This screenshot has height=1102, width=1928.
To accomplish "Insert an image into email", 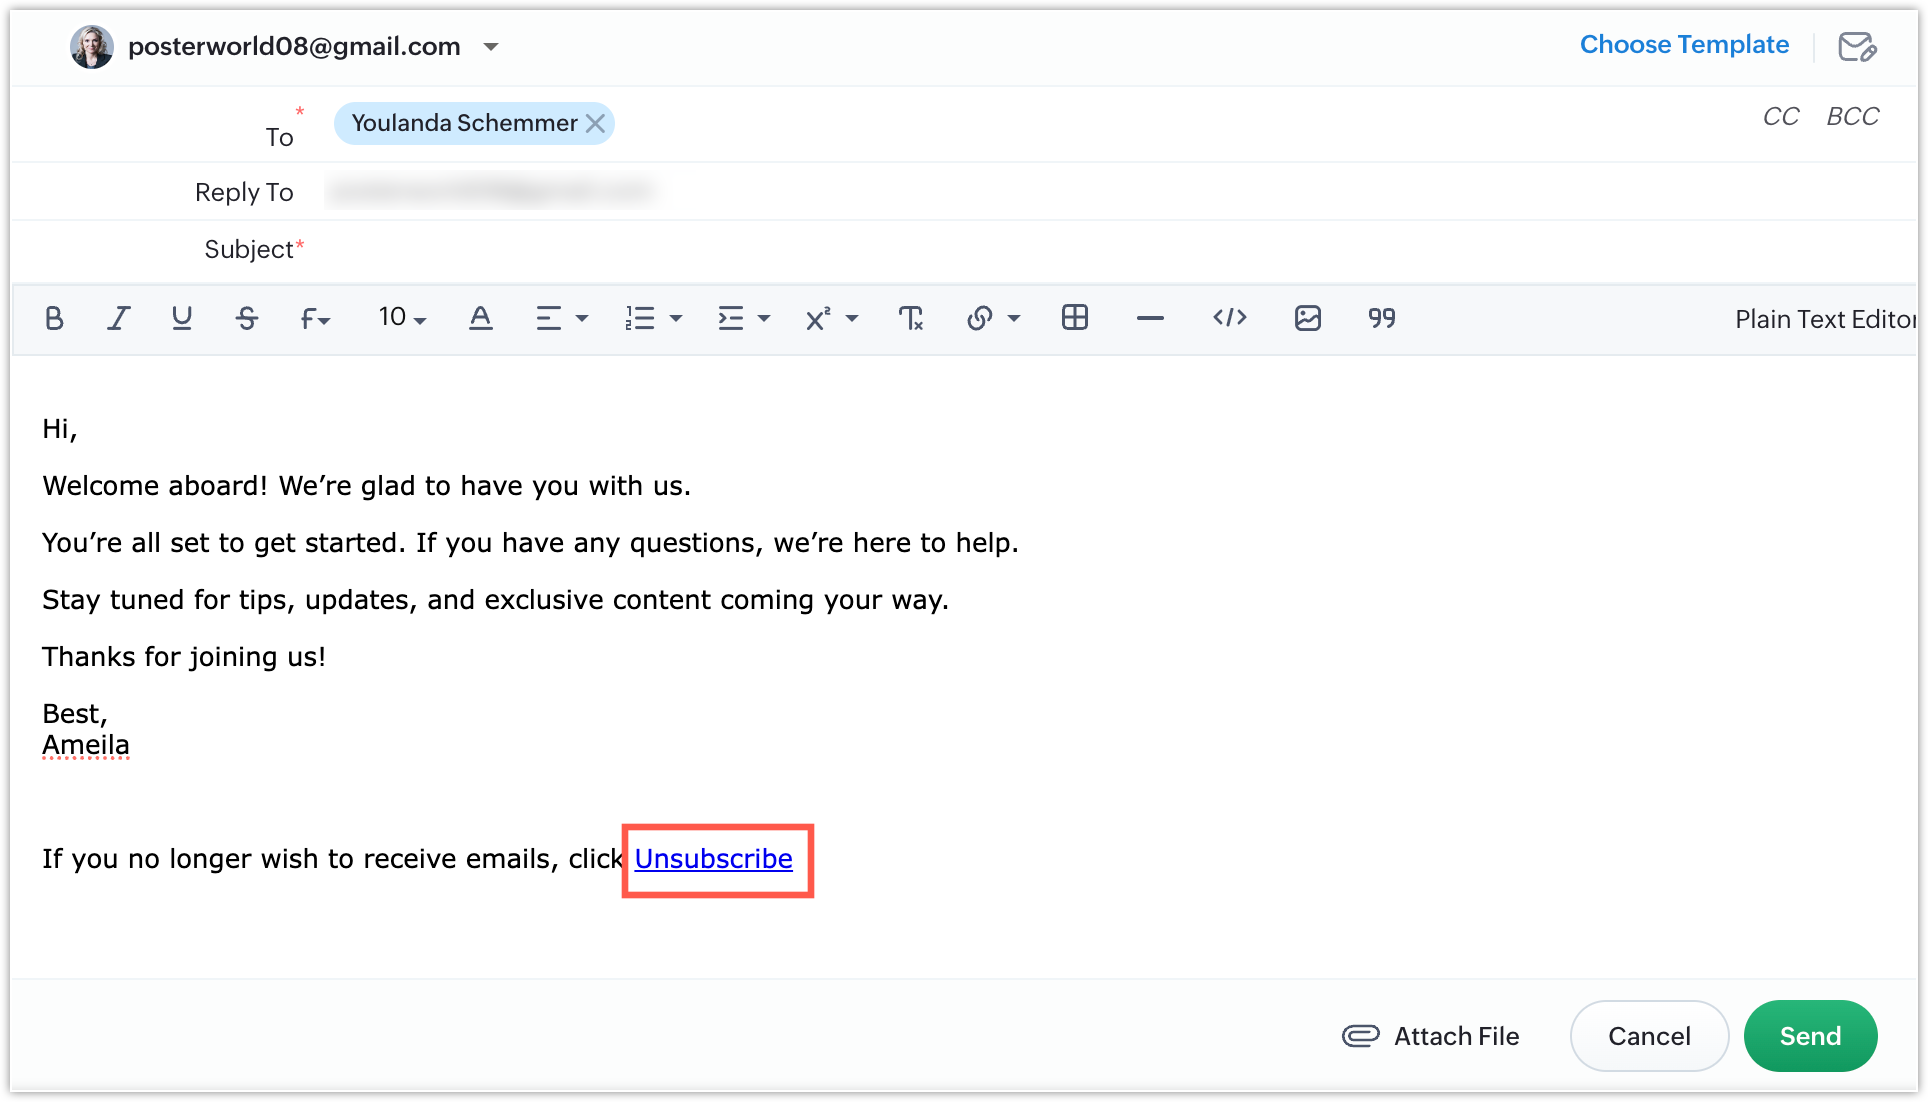I will tap(1307, 318).
